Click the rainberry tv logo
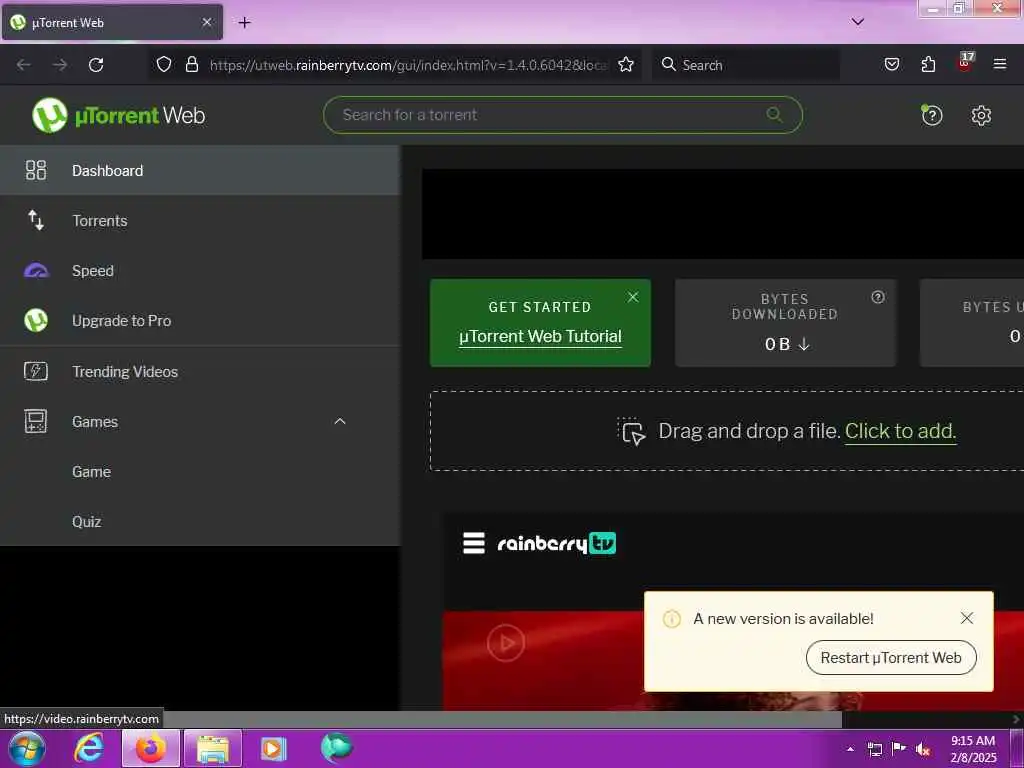1024x768 pixels. pos(556,543)
